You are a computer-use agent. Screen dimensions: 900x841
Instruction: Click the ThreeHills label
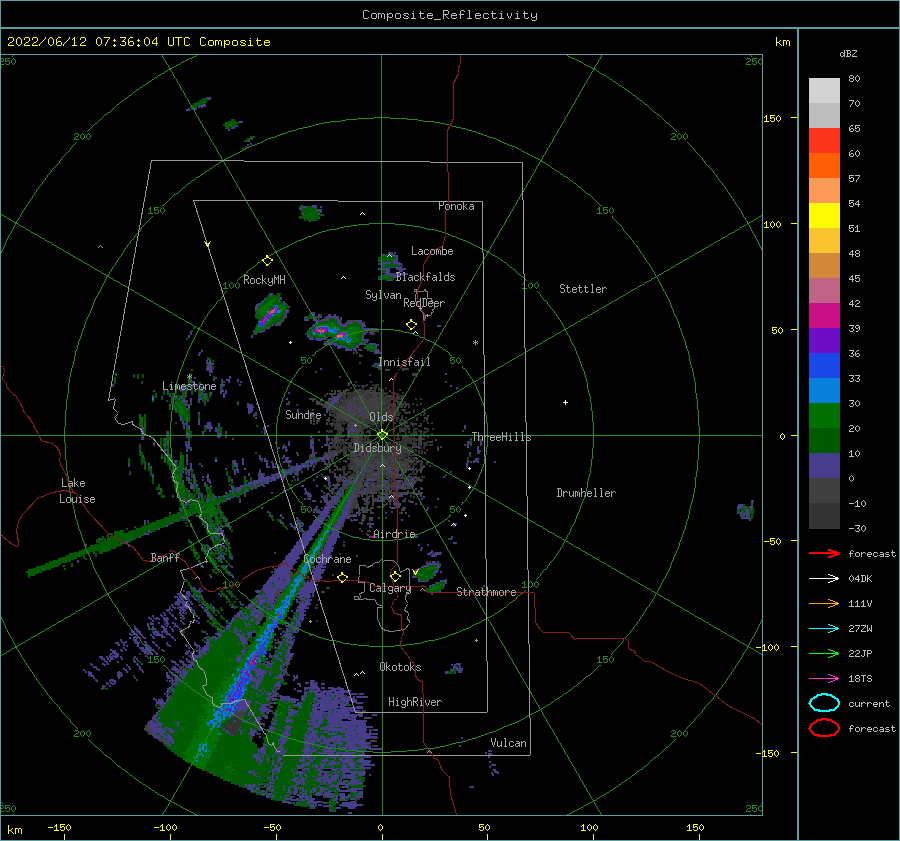click(x=501, y=437)
